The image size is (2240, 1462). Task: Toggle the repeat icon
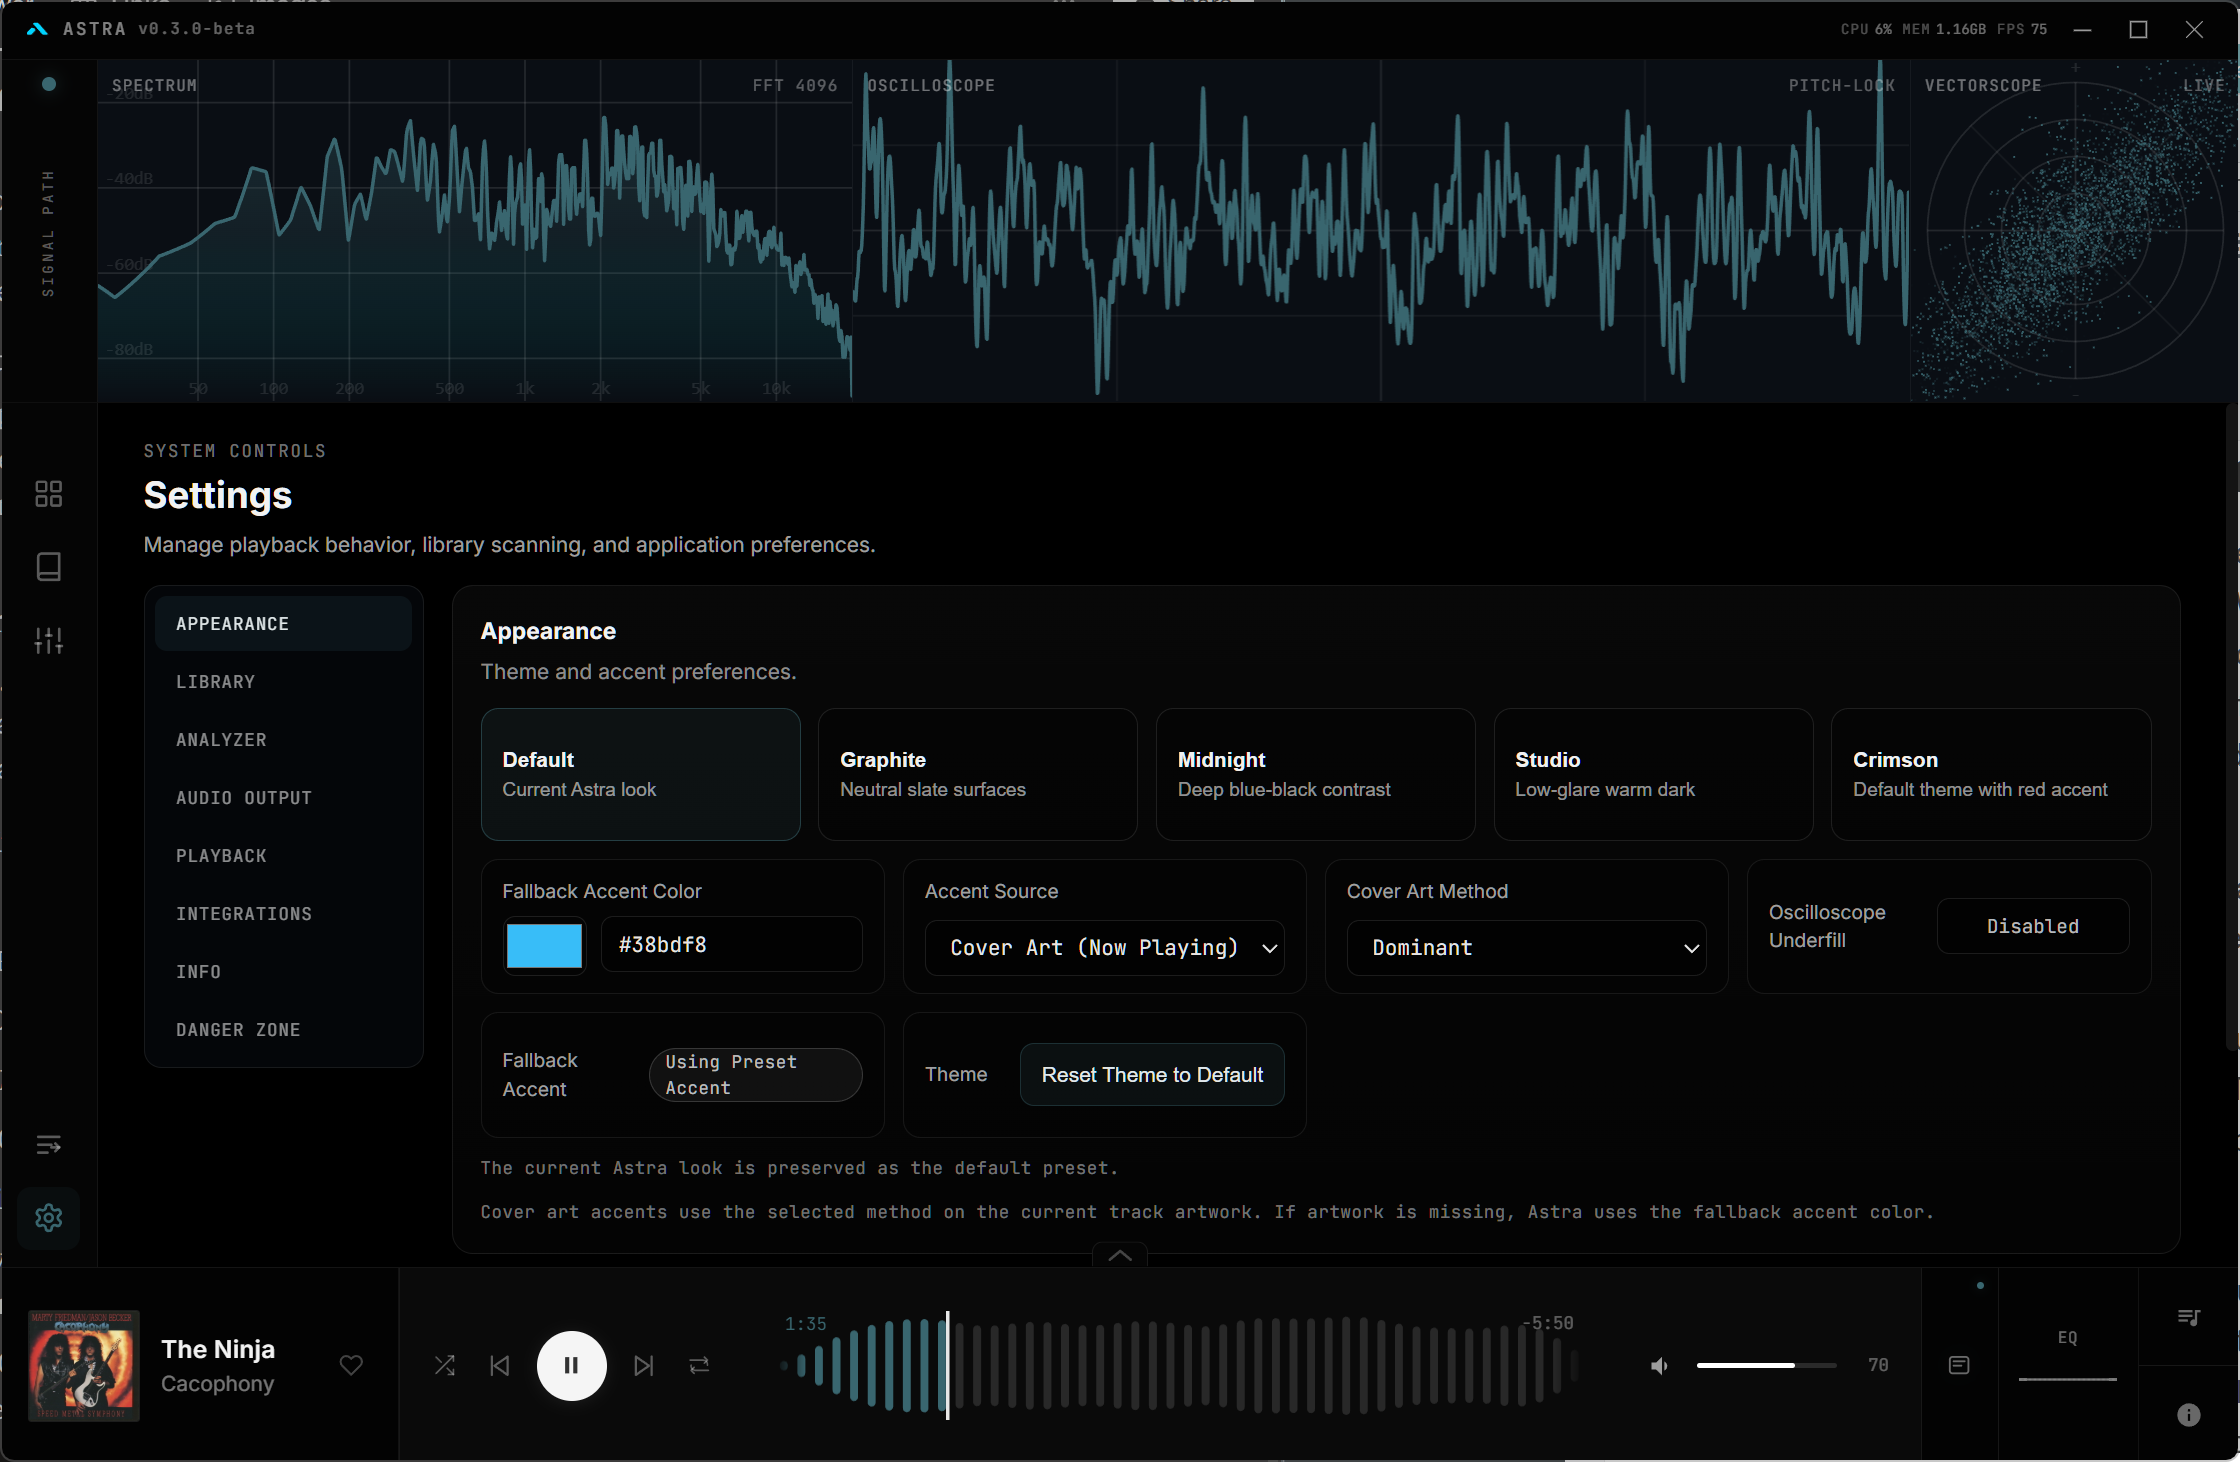(699, 1365)
